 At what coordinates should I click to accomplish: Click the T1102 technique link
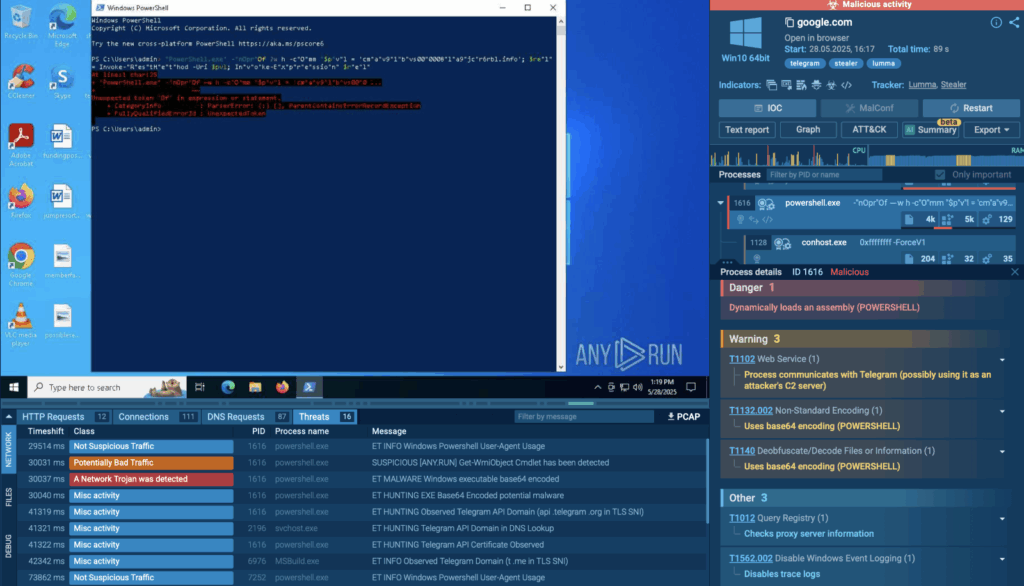[742, 359]
